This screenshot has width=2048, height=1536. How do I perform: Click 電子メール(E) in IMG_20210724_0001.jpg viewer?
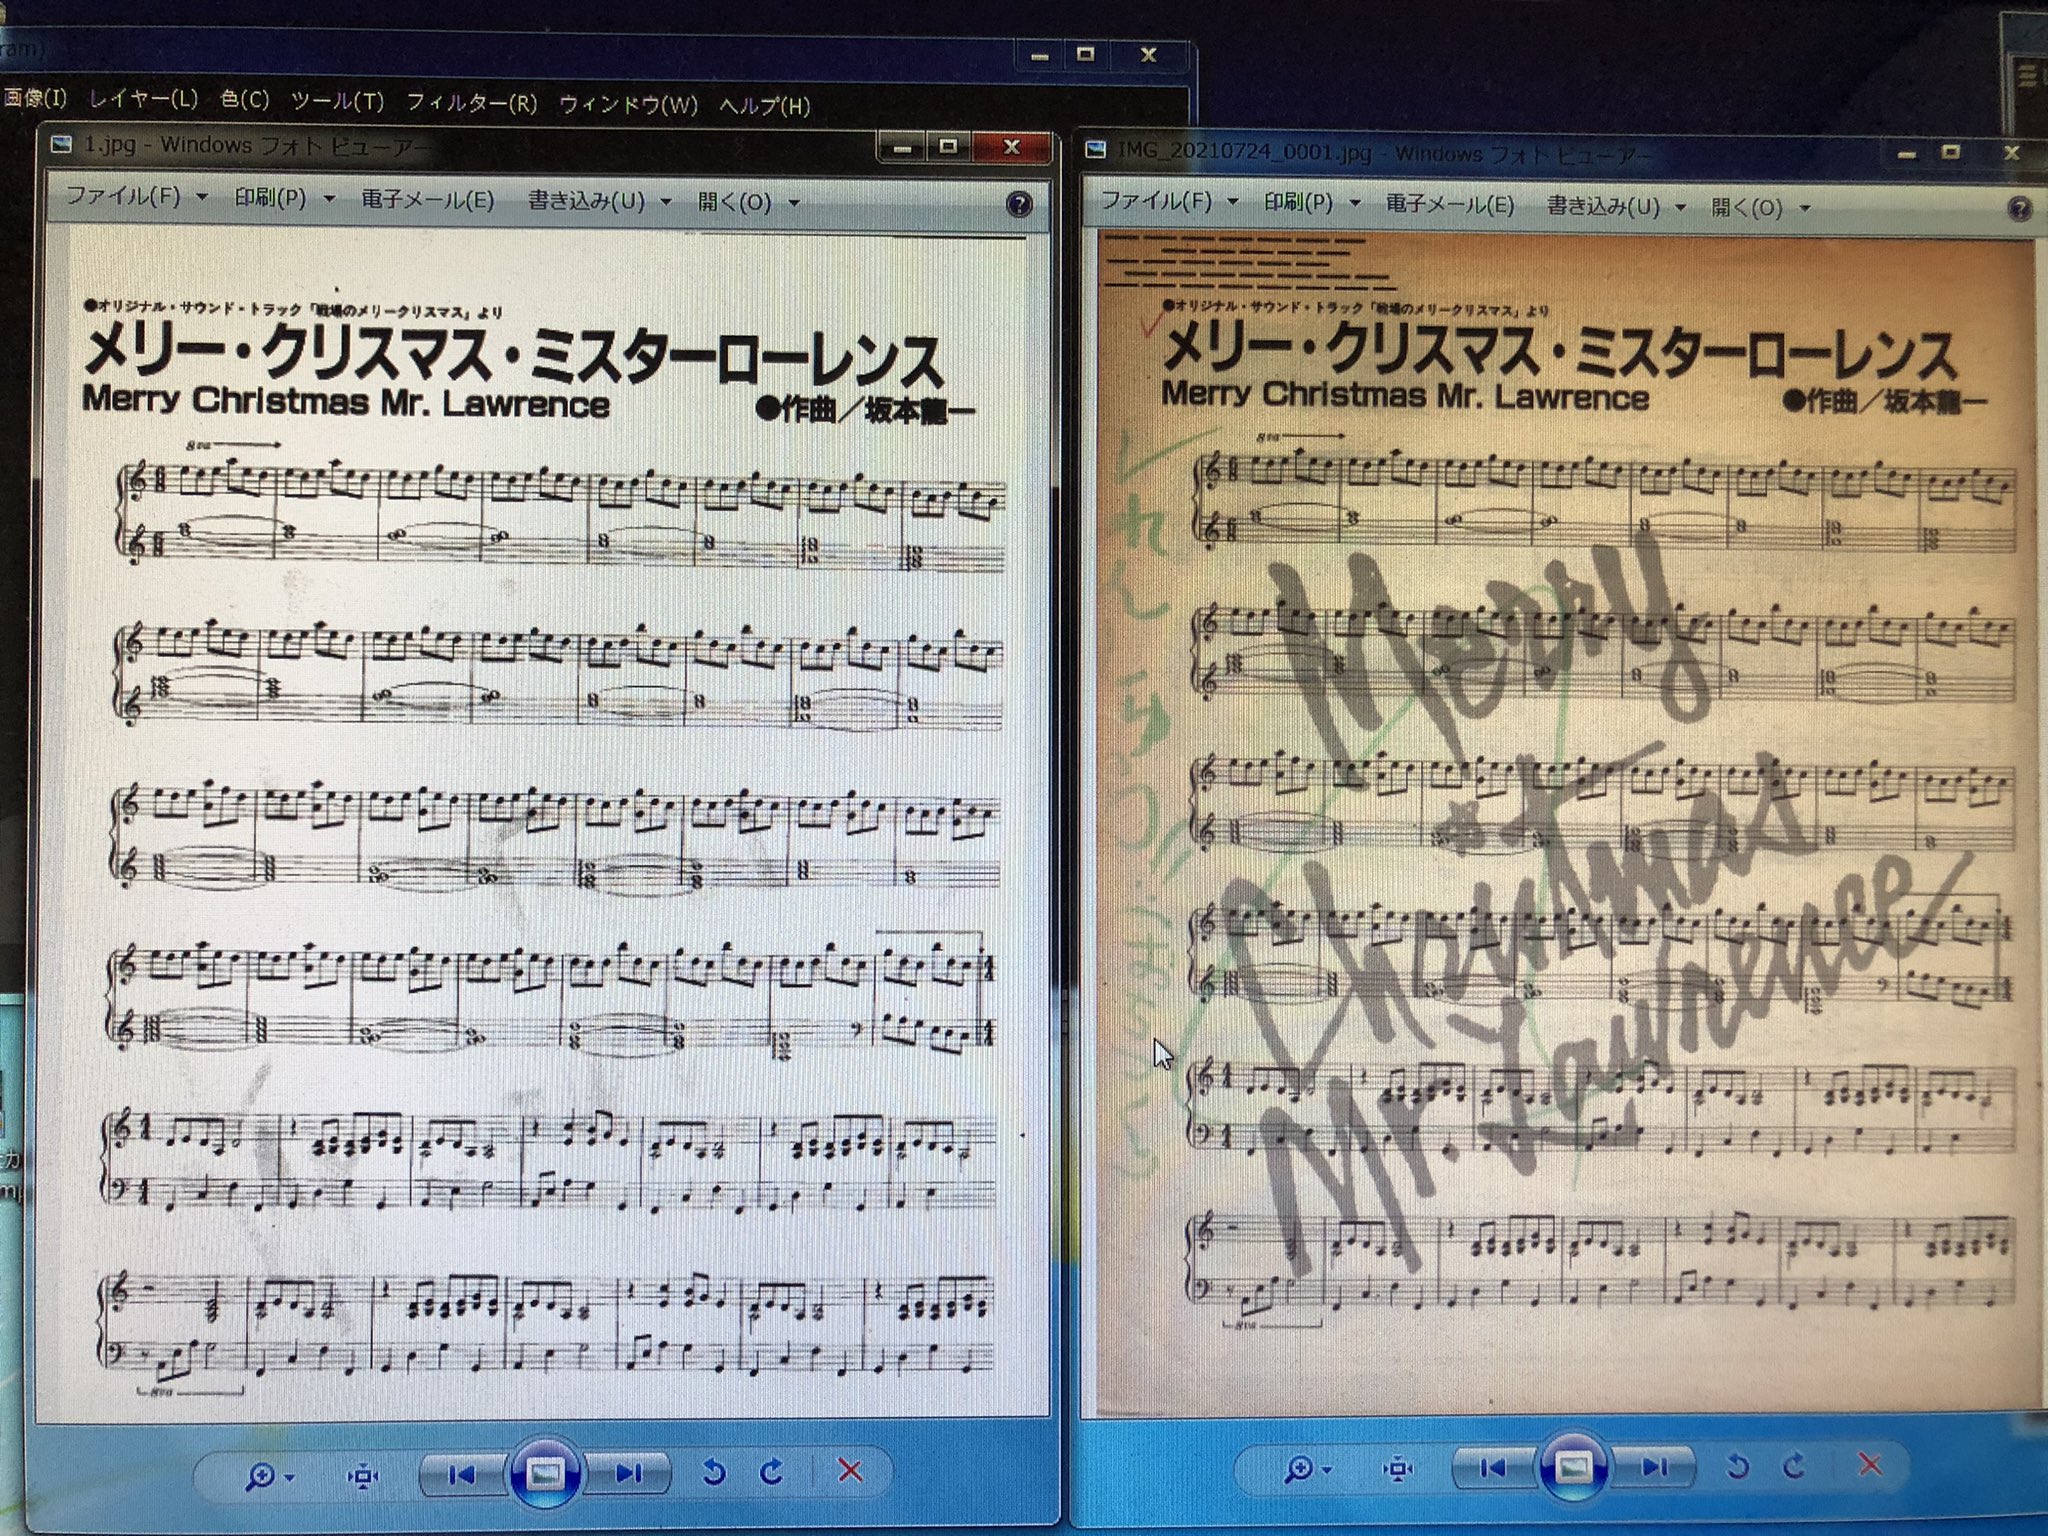[x=1450, y=204]
